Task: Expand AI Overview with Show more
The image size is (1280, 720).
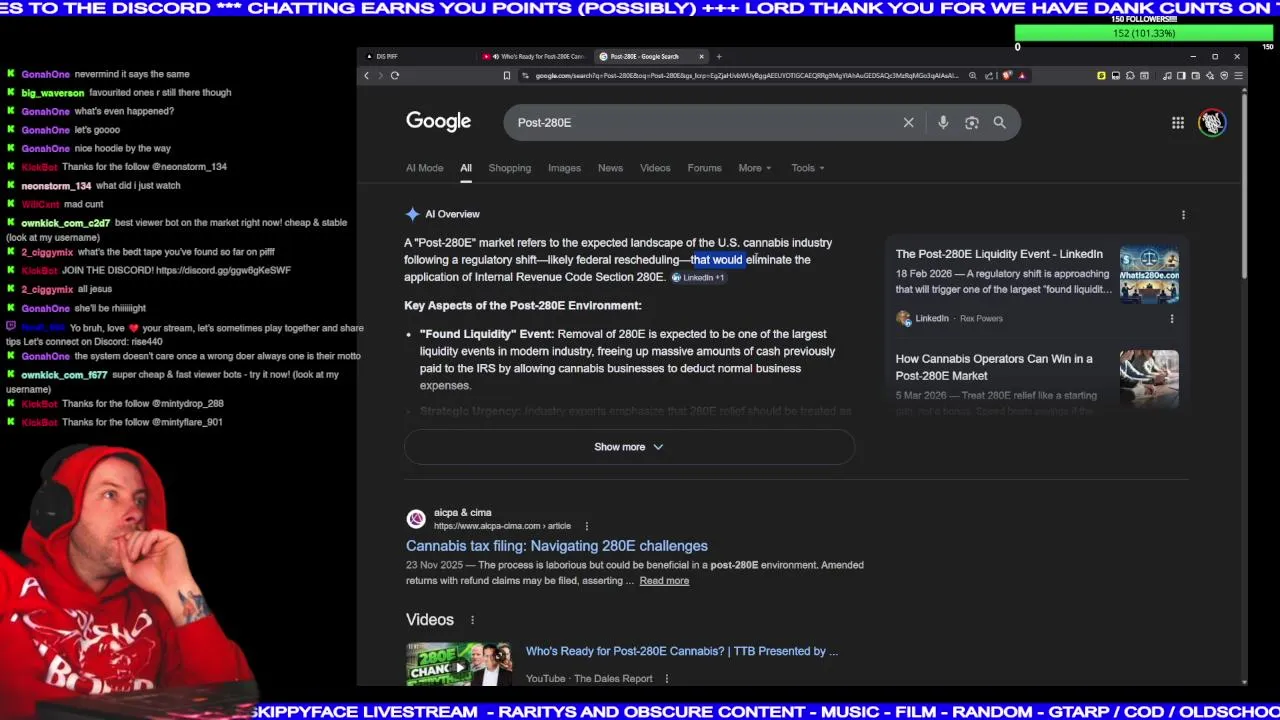Action: [x=629, y=447]
